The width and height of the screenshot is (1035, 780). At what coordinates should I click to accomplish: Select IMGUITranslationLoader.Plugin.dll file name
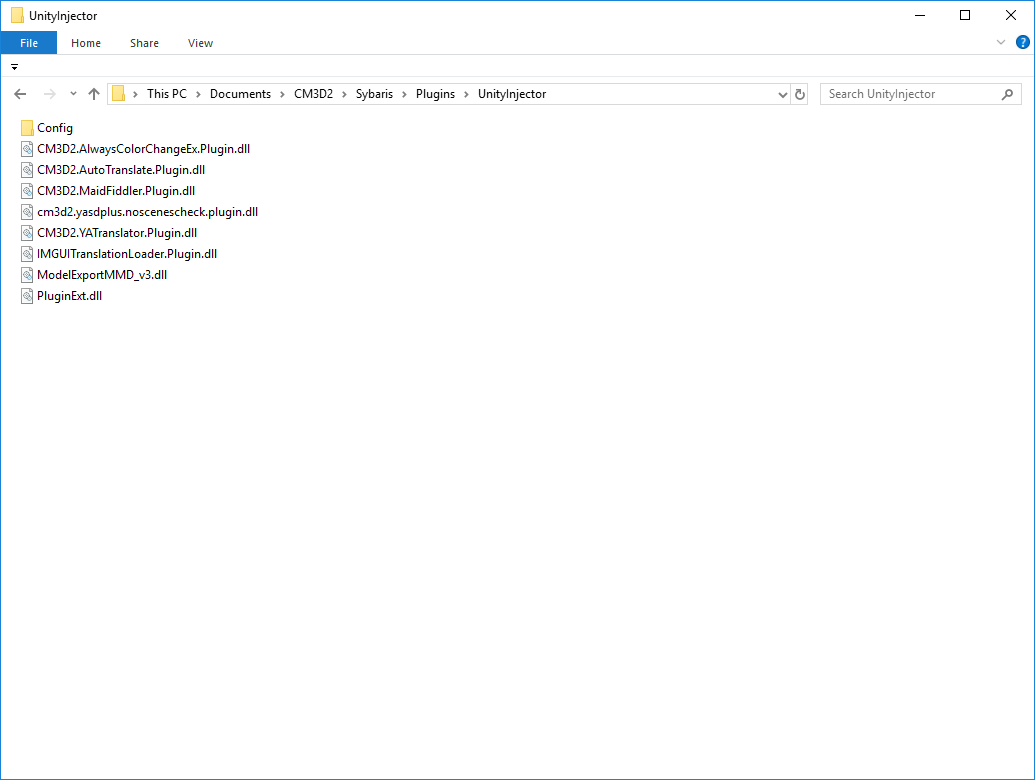click(x=127, y=254)
